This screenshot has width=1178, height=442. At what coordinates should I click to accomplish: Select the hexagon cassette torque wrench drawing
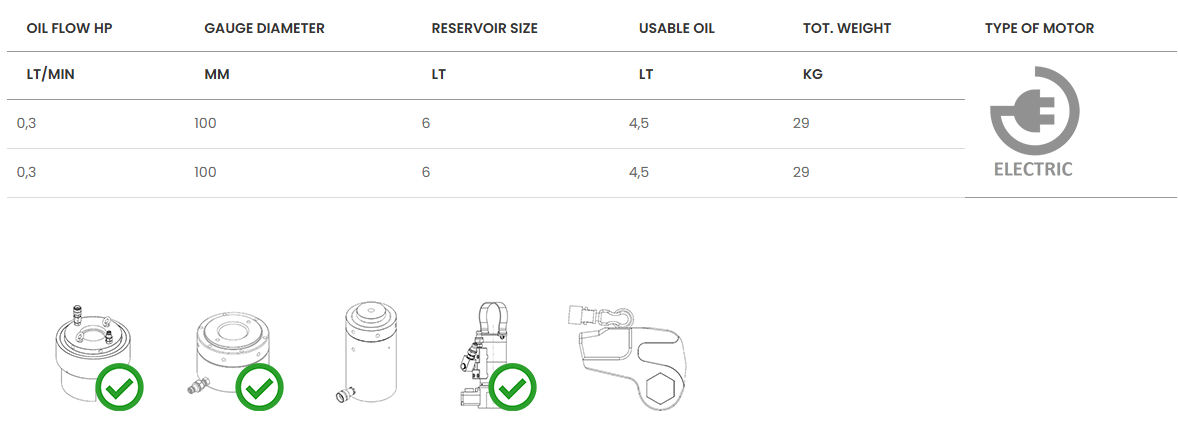click(626, 356)
